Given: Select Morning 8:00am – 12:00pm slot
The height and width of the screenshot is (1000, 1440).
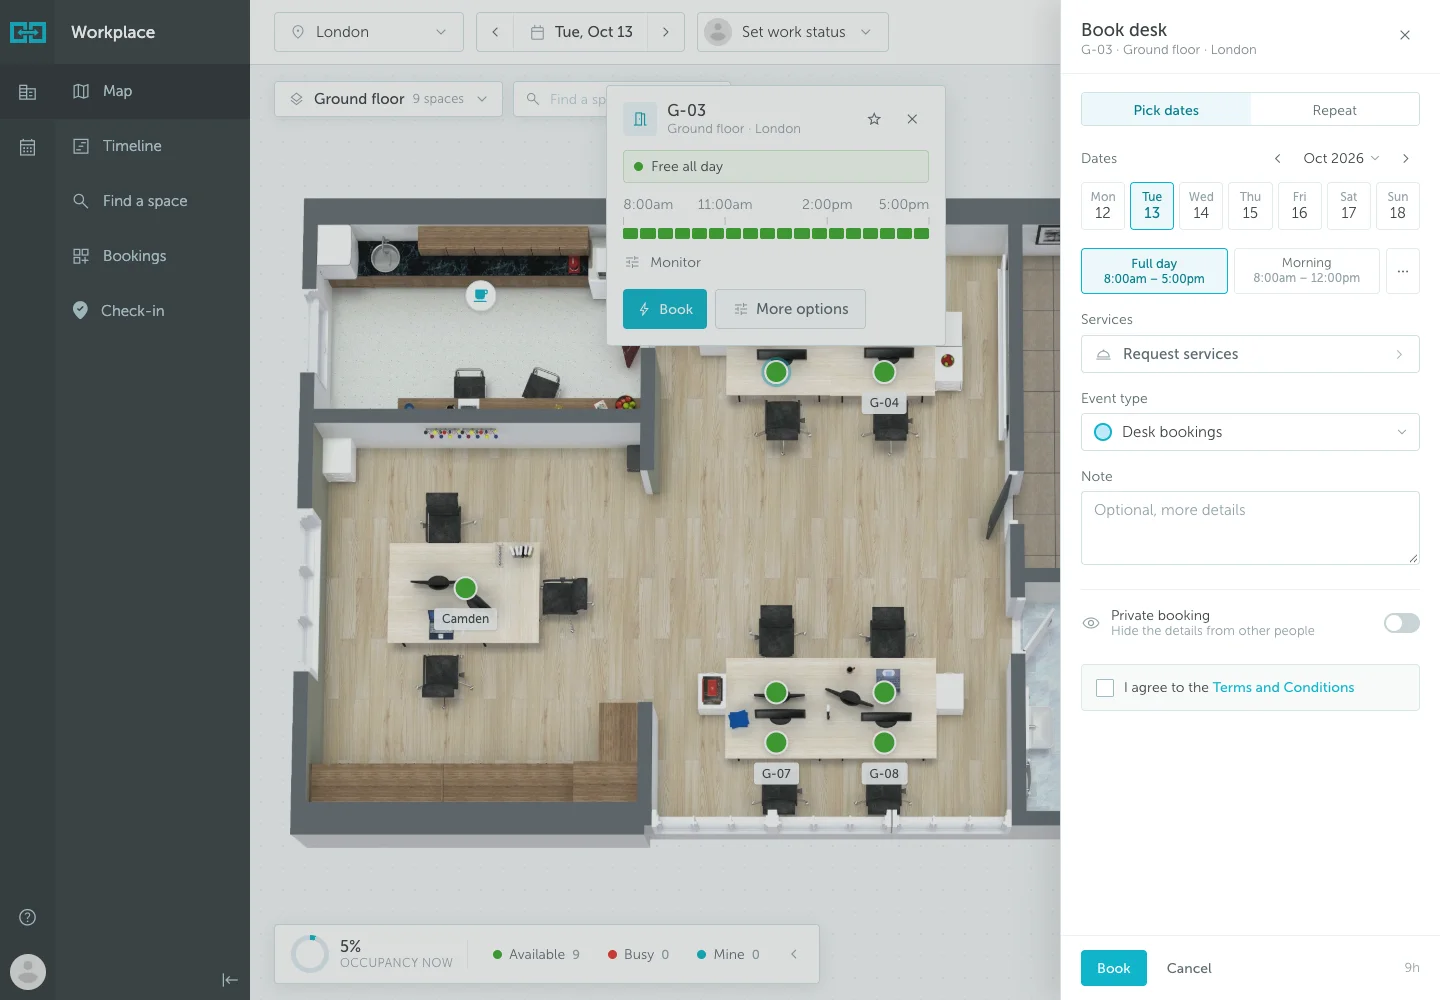Looking at the screenshot, I should 1306,271.
